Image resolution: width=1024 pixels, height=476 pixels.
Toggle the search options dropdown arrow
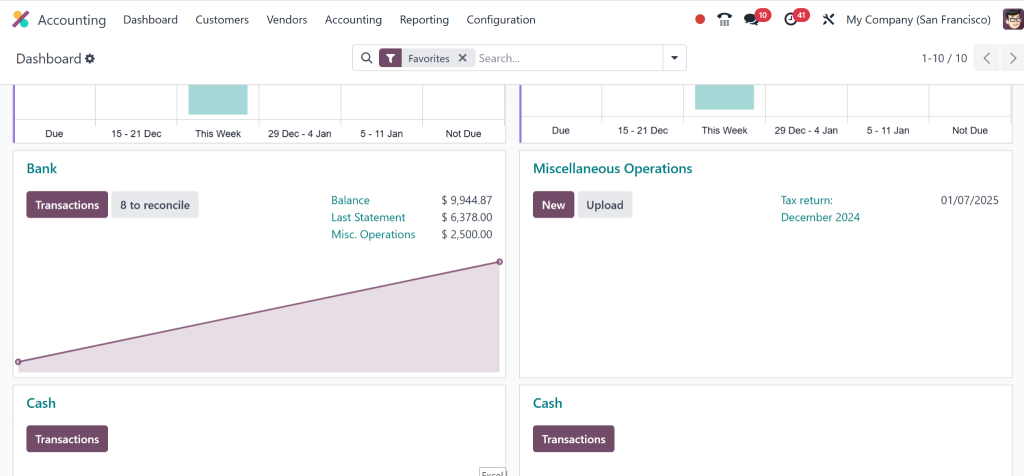click(675, 58)
